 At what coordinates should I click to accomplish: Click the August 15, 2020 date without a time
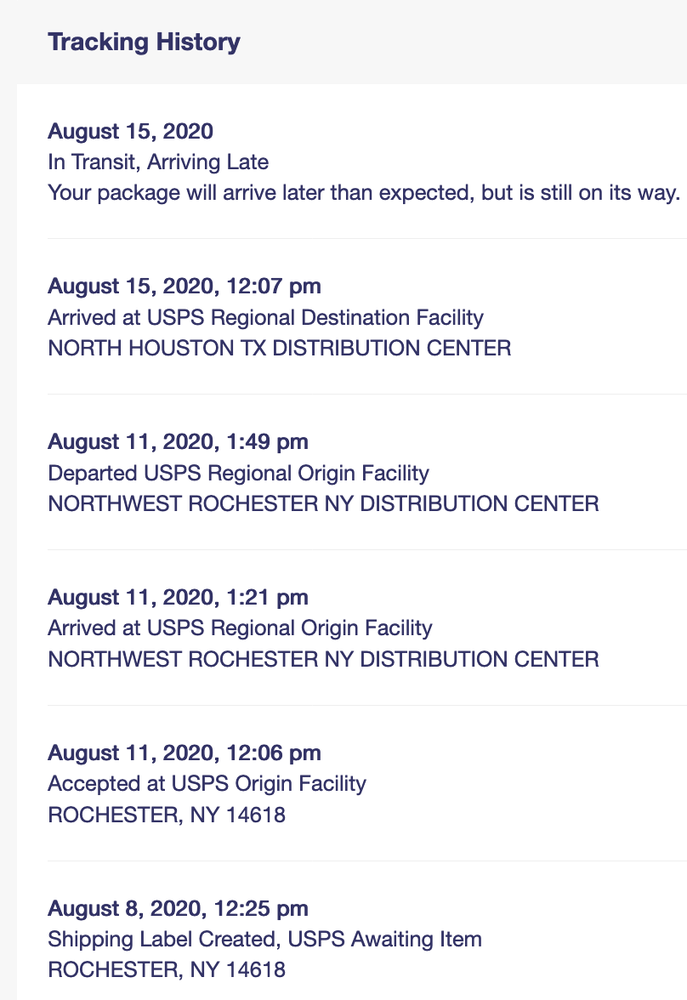pos(130,131)
